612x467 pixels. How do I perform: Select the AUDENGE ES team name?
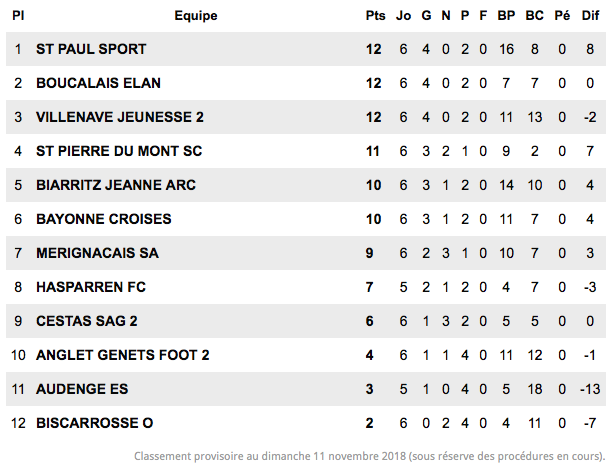(82, 389)
